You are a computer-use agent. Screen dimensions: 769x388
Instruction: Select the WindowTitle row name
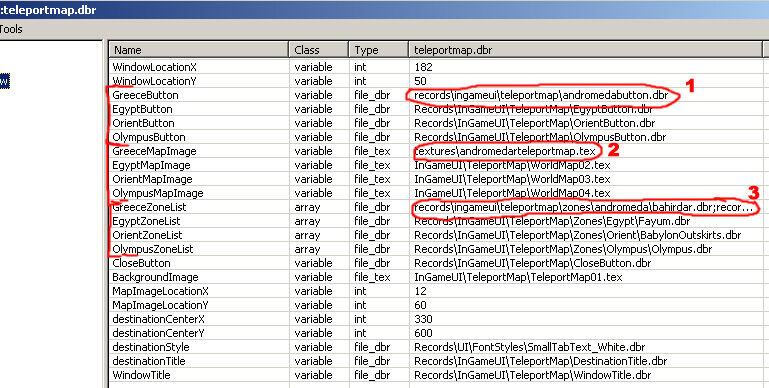click(141, 375)
